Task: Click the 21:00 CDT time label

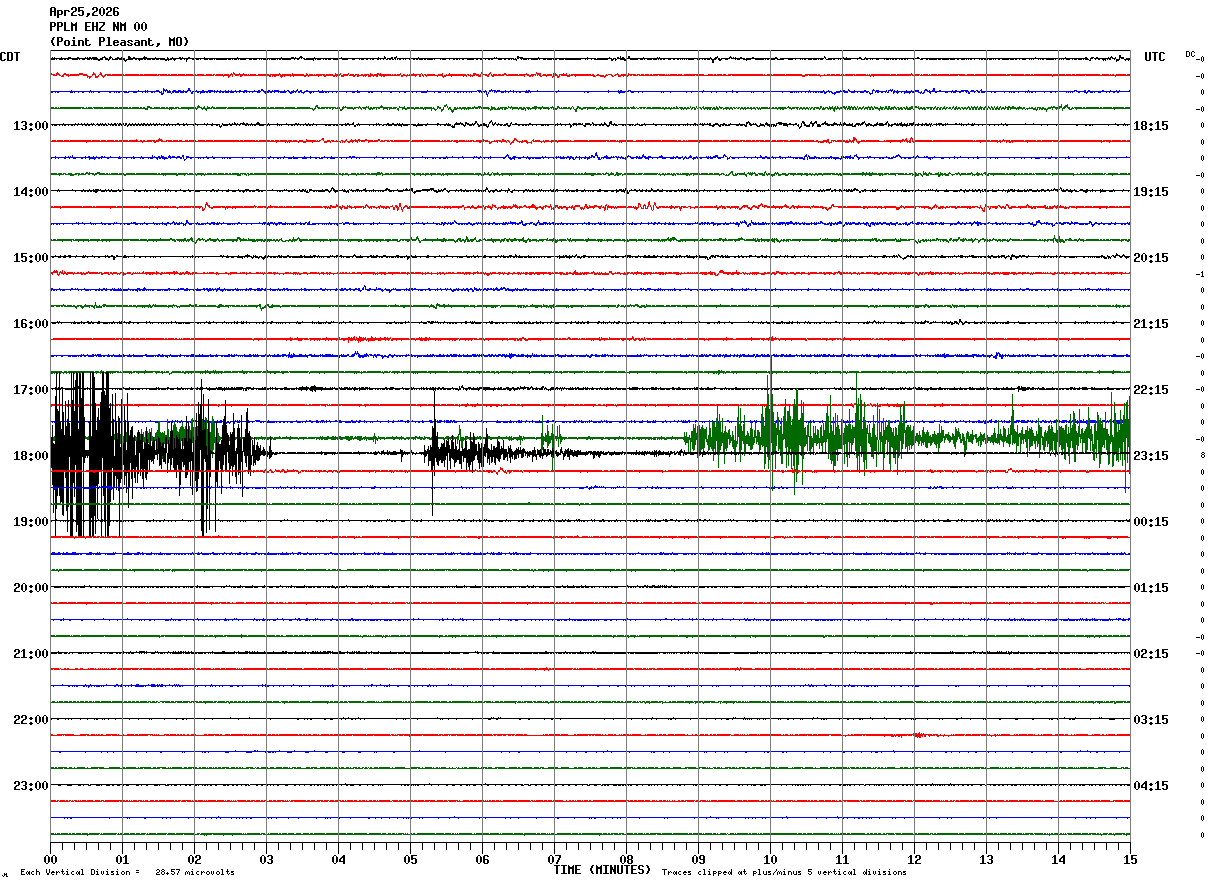Action: [x=30, y=654]
